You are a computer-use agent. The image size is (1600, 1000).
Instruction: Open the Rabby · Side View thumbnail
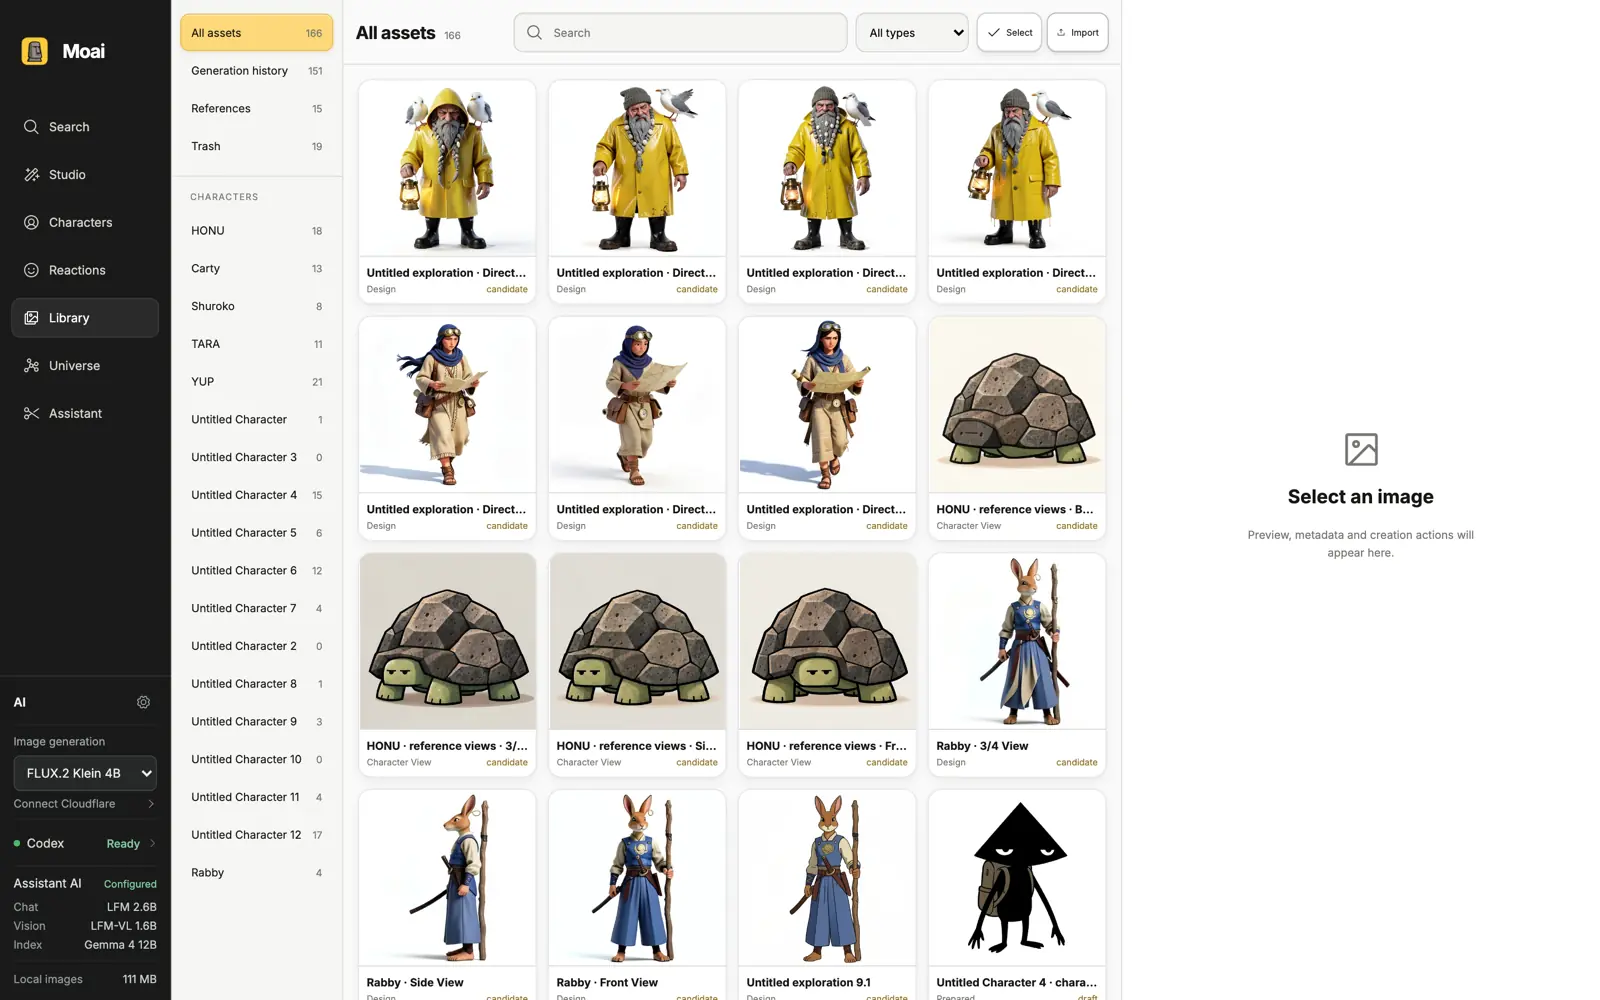click(x=447, y=878)
